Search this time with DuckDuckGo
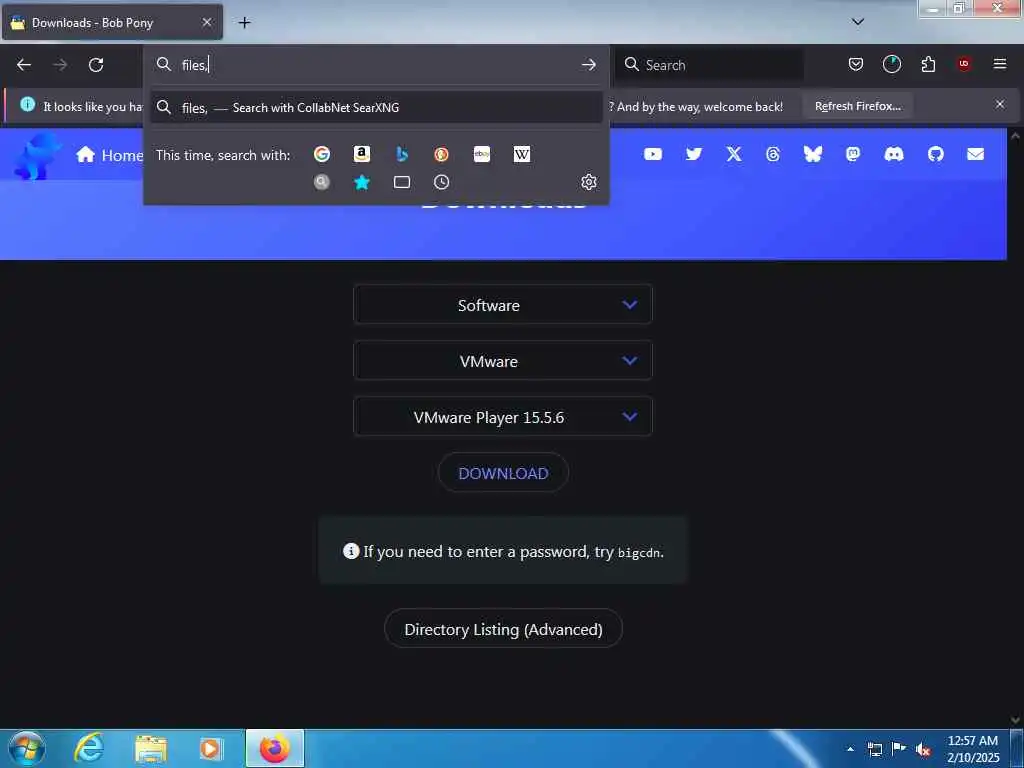Viewport: 1024px width, 768px height. [x=441, y=154]
